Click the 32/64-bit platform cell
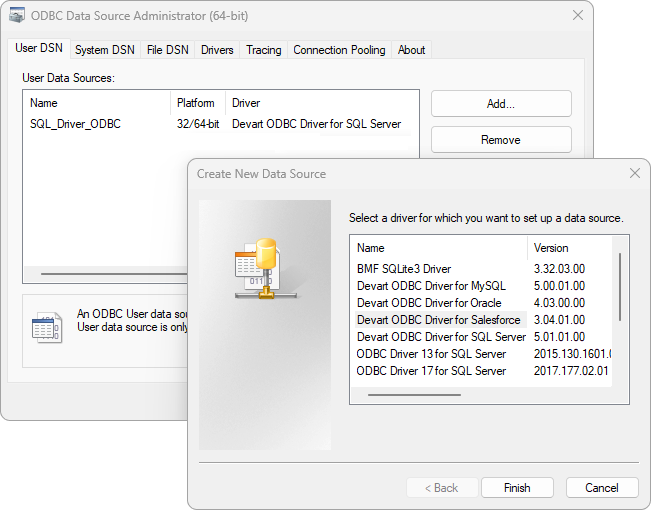 pos(198,124)
